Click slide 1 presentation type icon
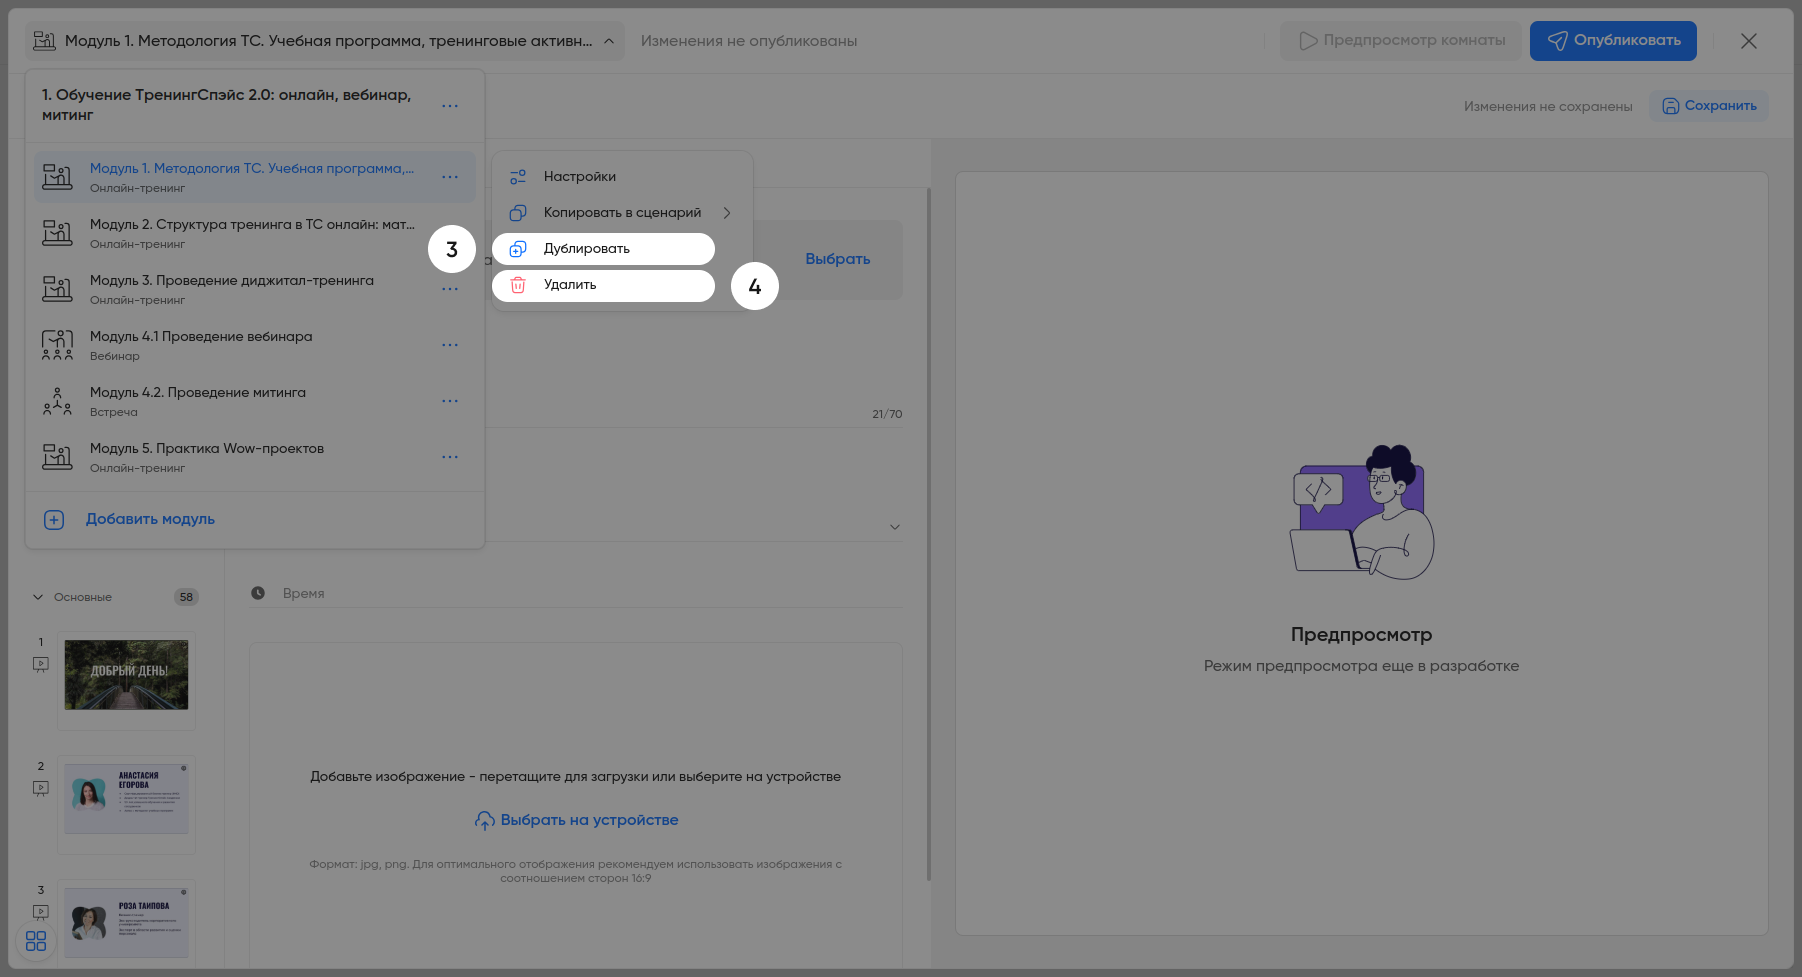This screenshot has width=1802, height=977. tap(41, 664)
